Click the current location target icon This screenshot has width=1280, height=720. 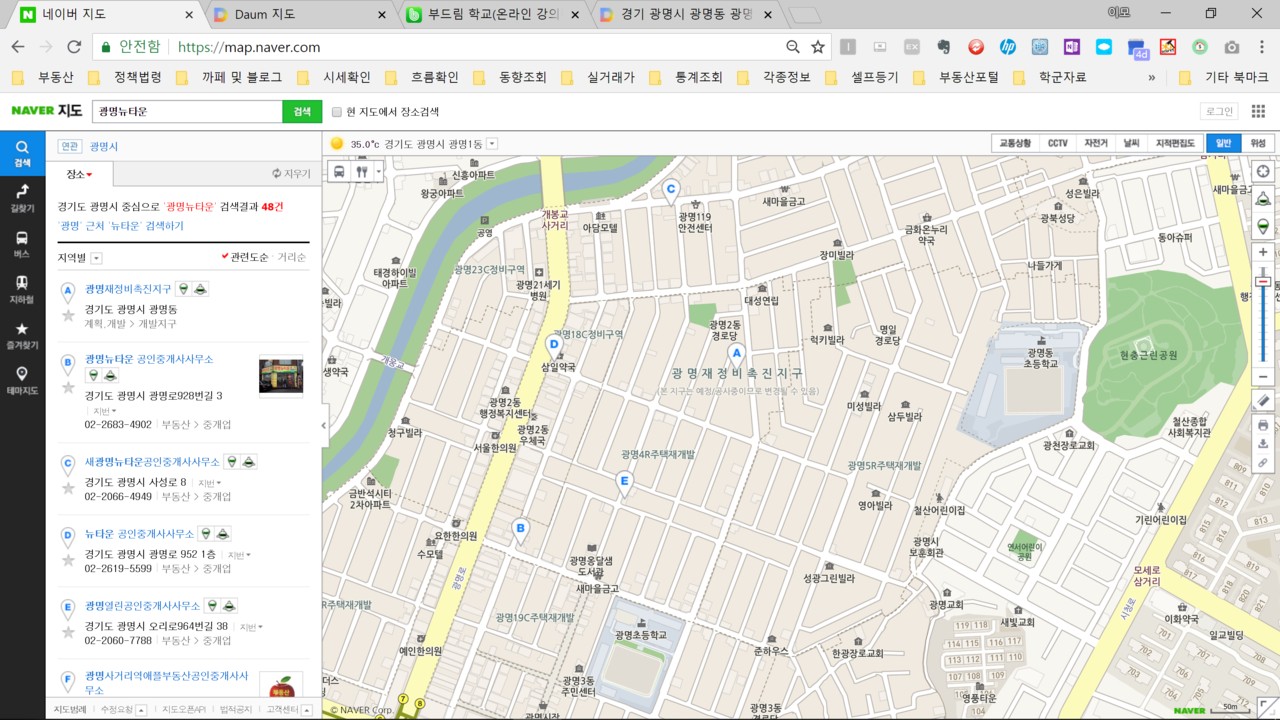[x=1263, y=171]
